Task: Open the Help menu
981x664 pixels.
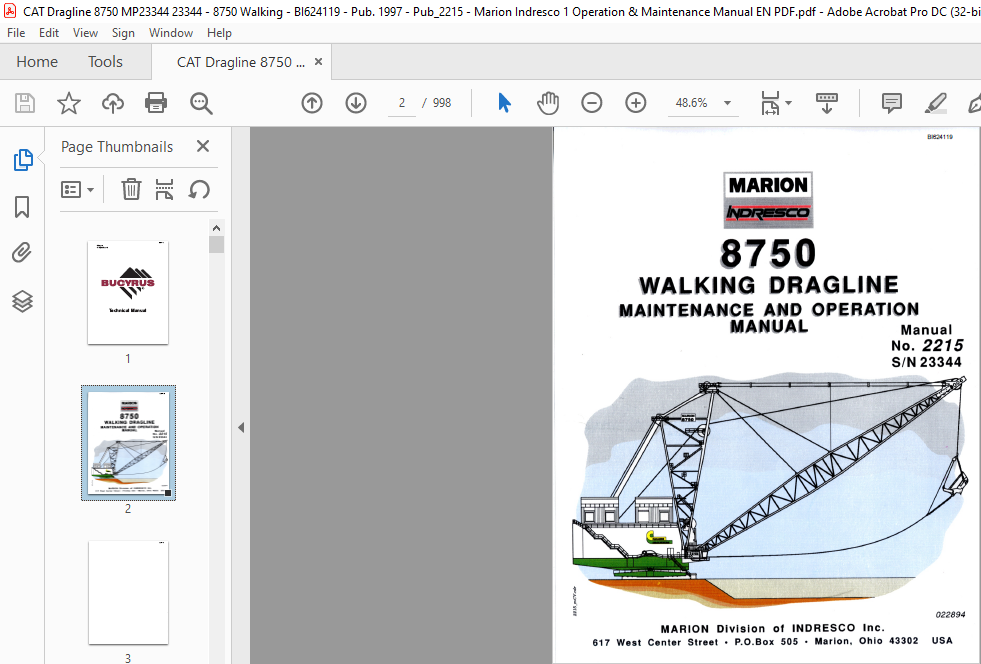Action: point(219,33)
